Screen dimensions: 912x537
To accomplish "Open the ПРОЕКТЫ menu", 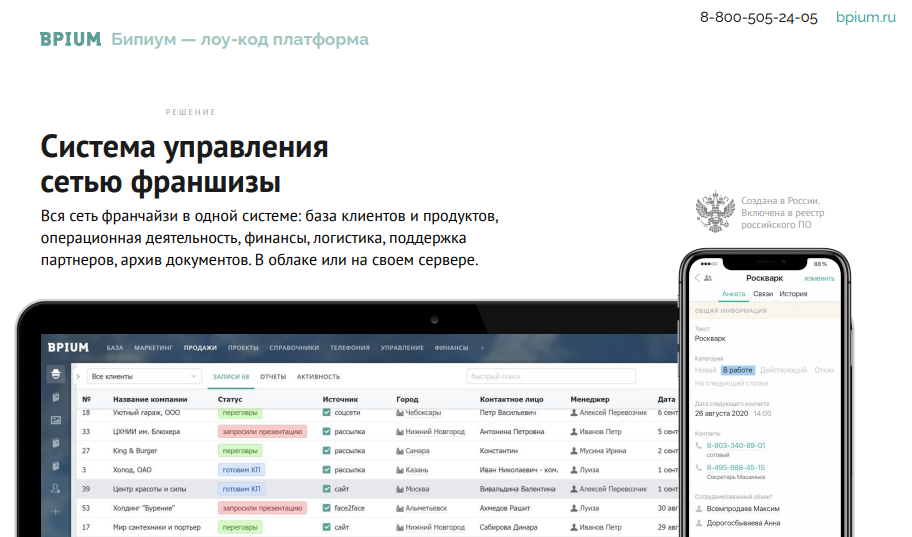I will [x=243, y=348].
